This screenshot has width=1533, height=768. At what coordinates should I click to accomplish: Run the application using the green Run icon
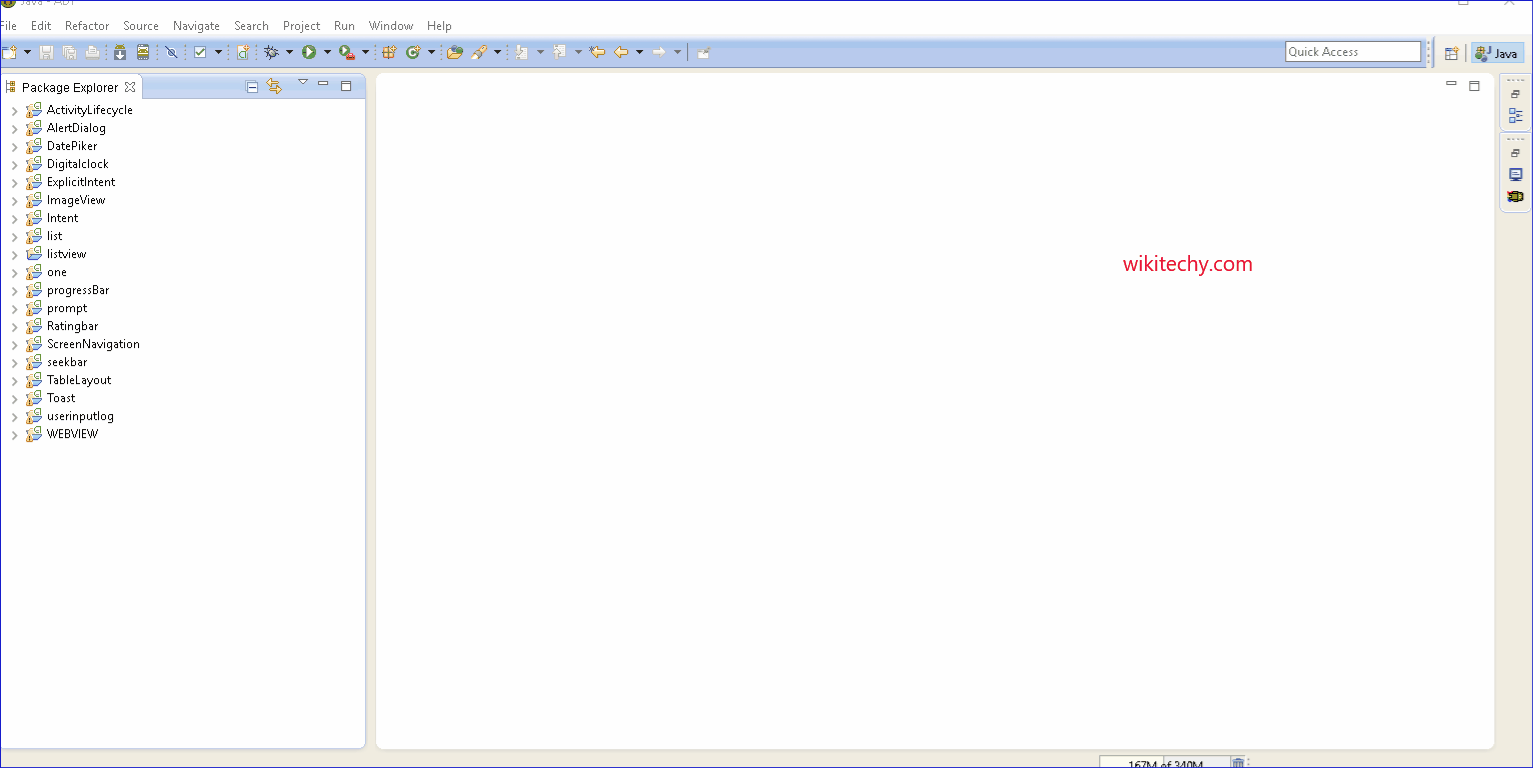point(308,52)
